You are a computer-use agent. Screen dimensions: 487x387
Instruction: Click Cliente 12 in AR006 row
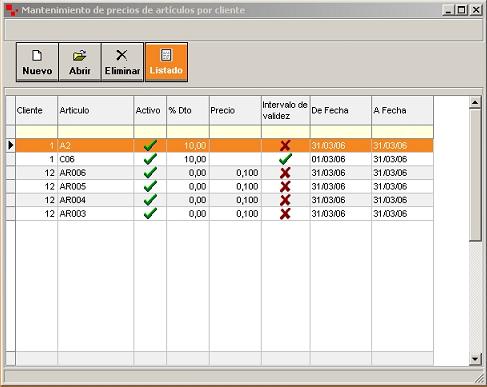(36, 173)
